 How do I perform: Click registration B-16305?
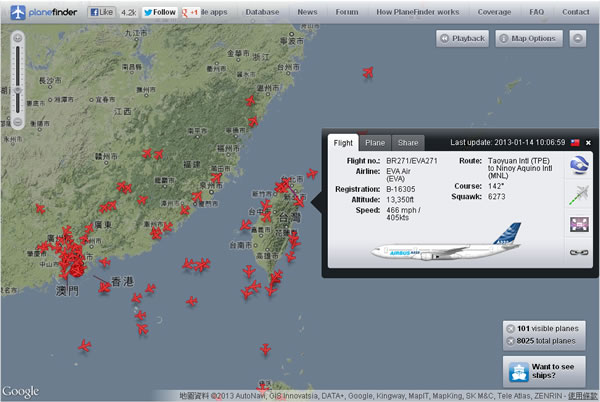tap(400, 189)
